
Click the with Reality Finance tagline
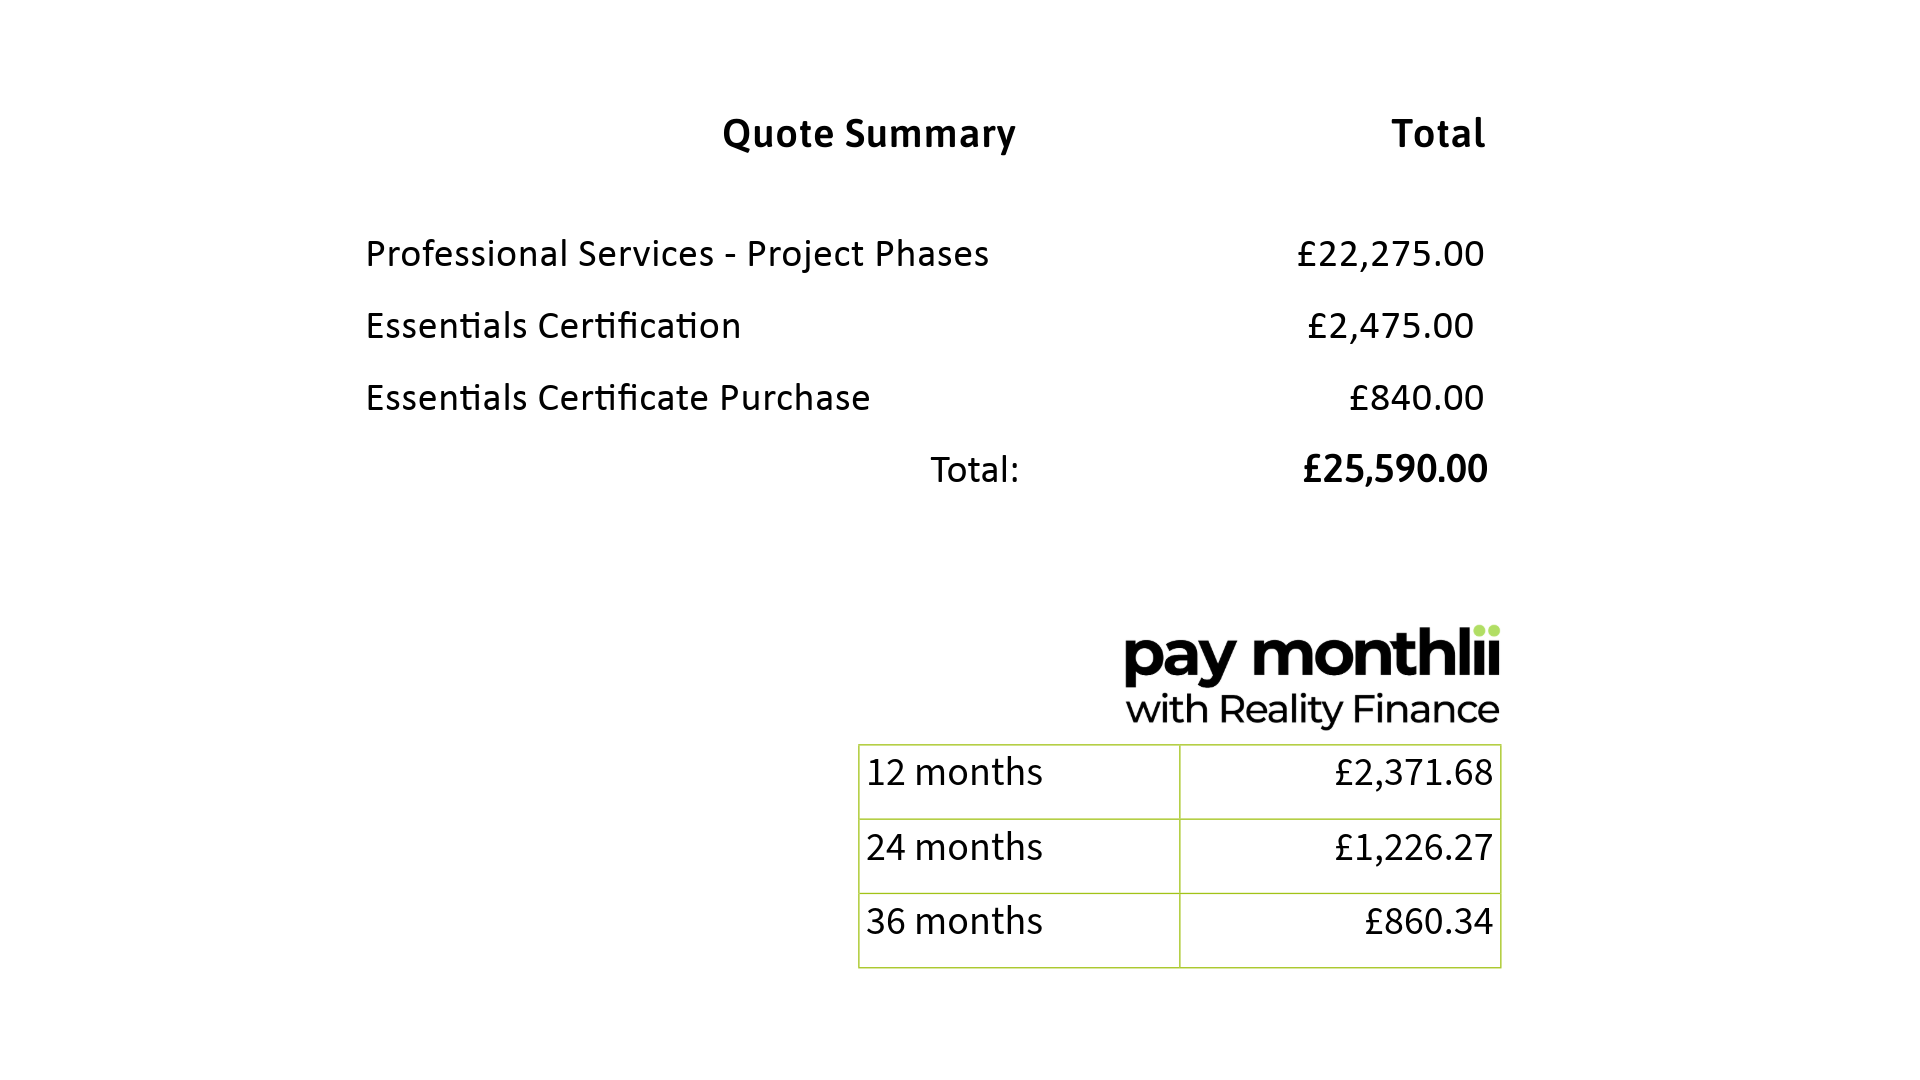[x=1312, y=710]
